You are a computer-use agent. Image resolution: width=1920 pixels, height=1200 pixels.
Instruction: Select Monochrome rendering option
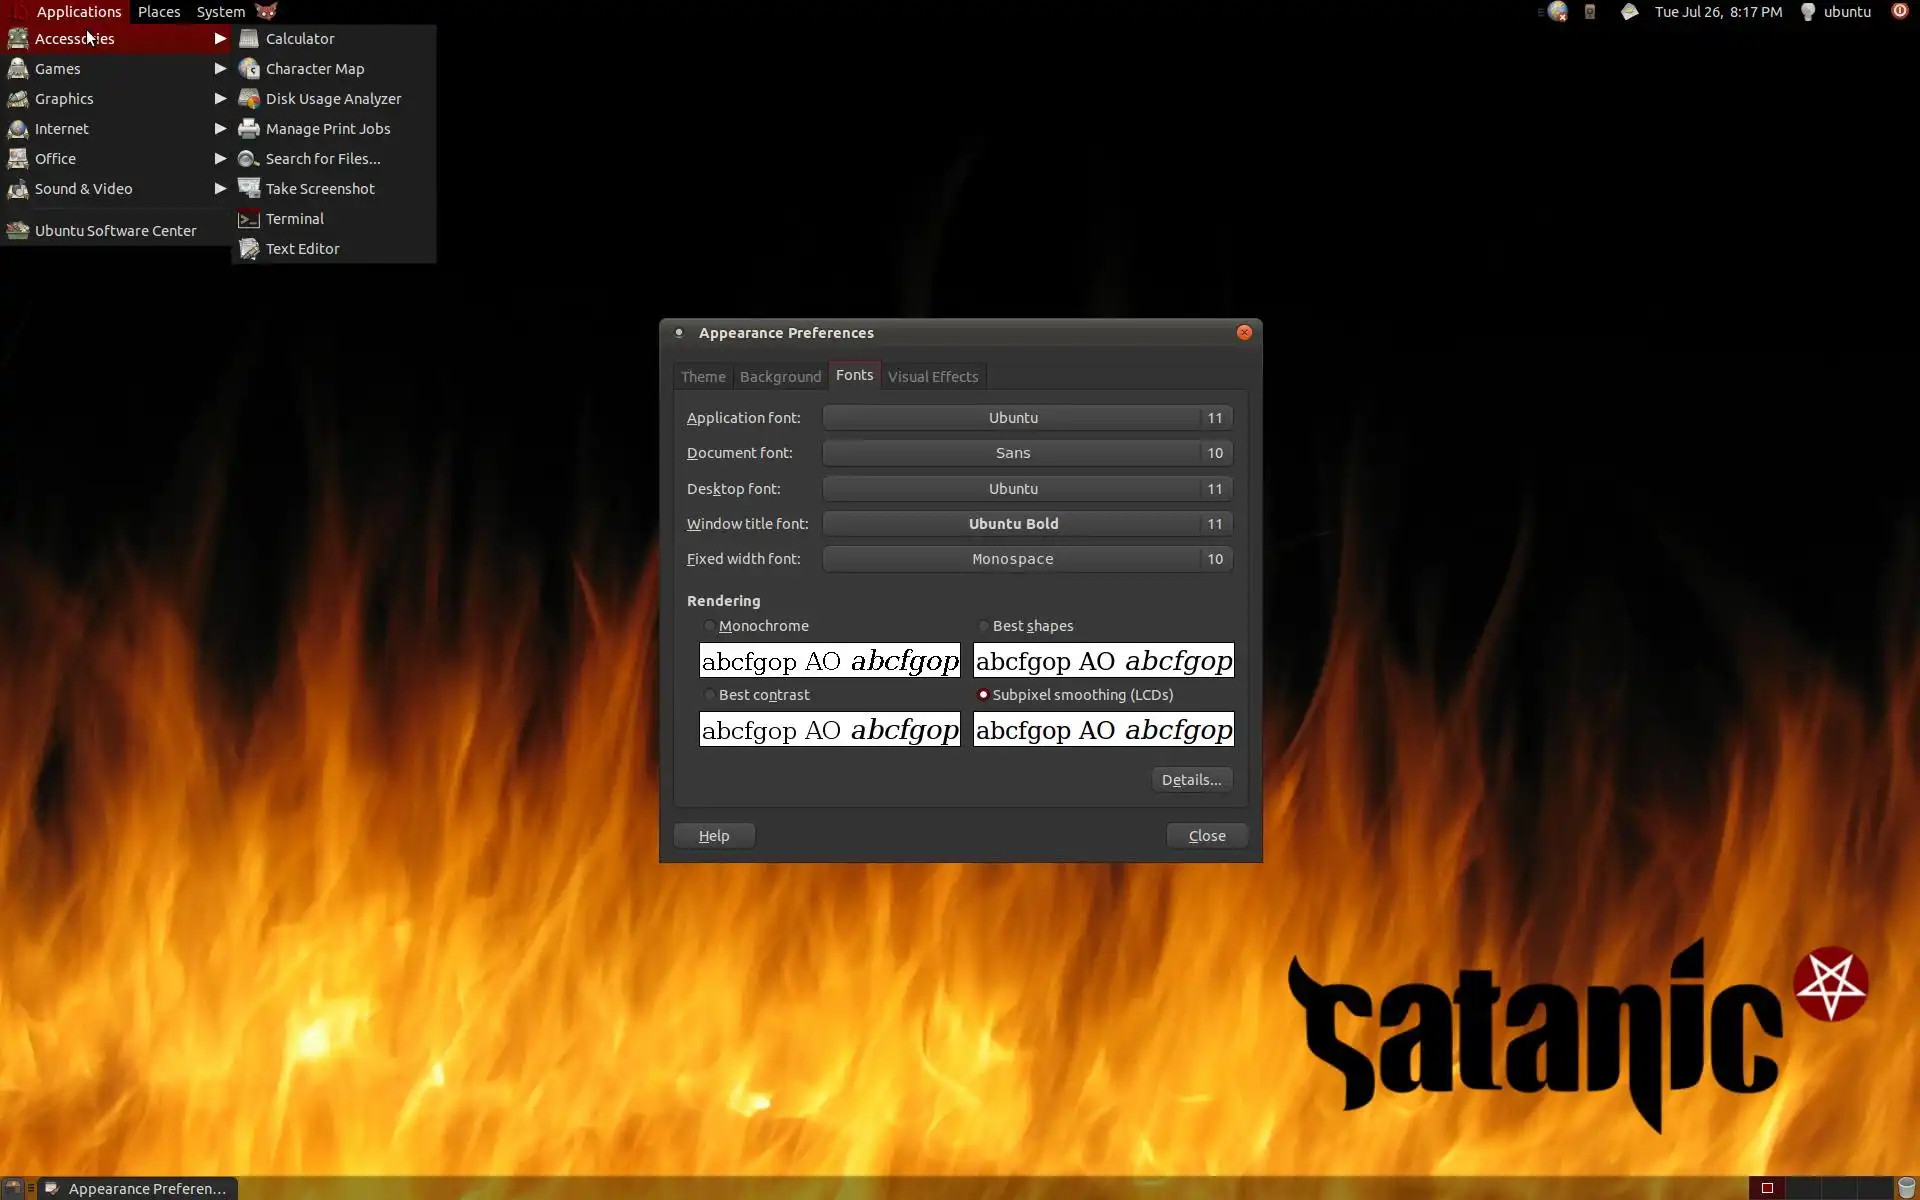tap(710, 626)
